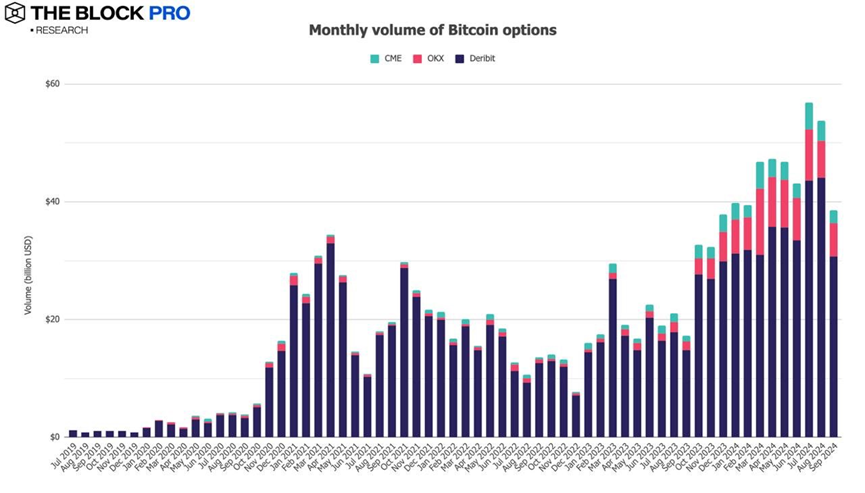The image size is (865, 493).
Task: Click the Volume (billion USD) axis title
Action: tap(29, 274)
